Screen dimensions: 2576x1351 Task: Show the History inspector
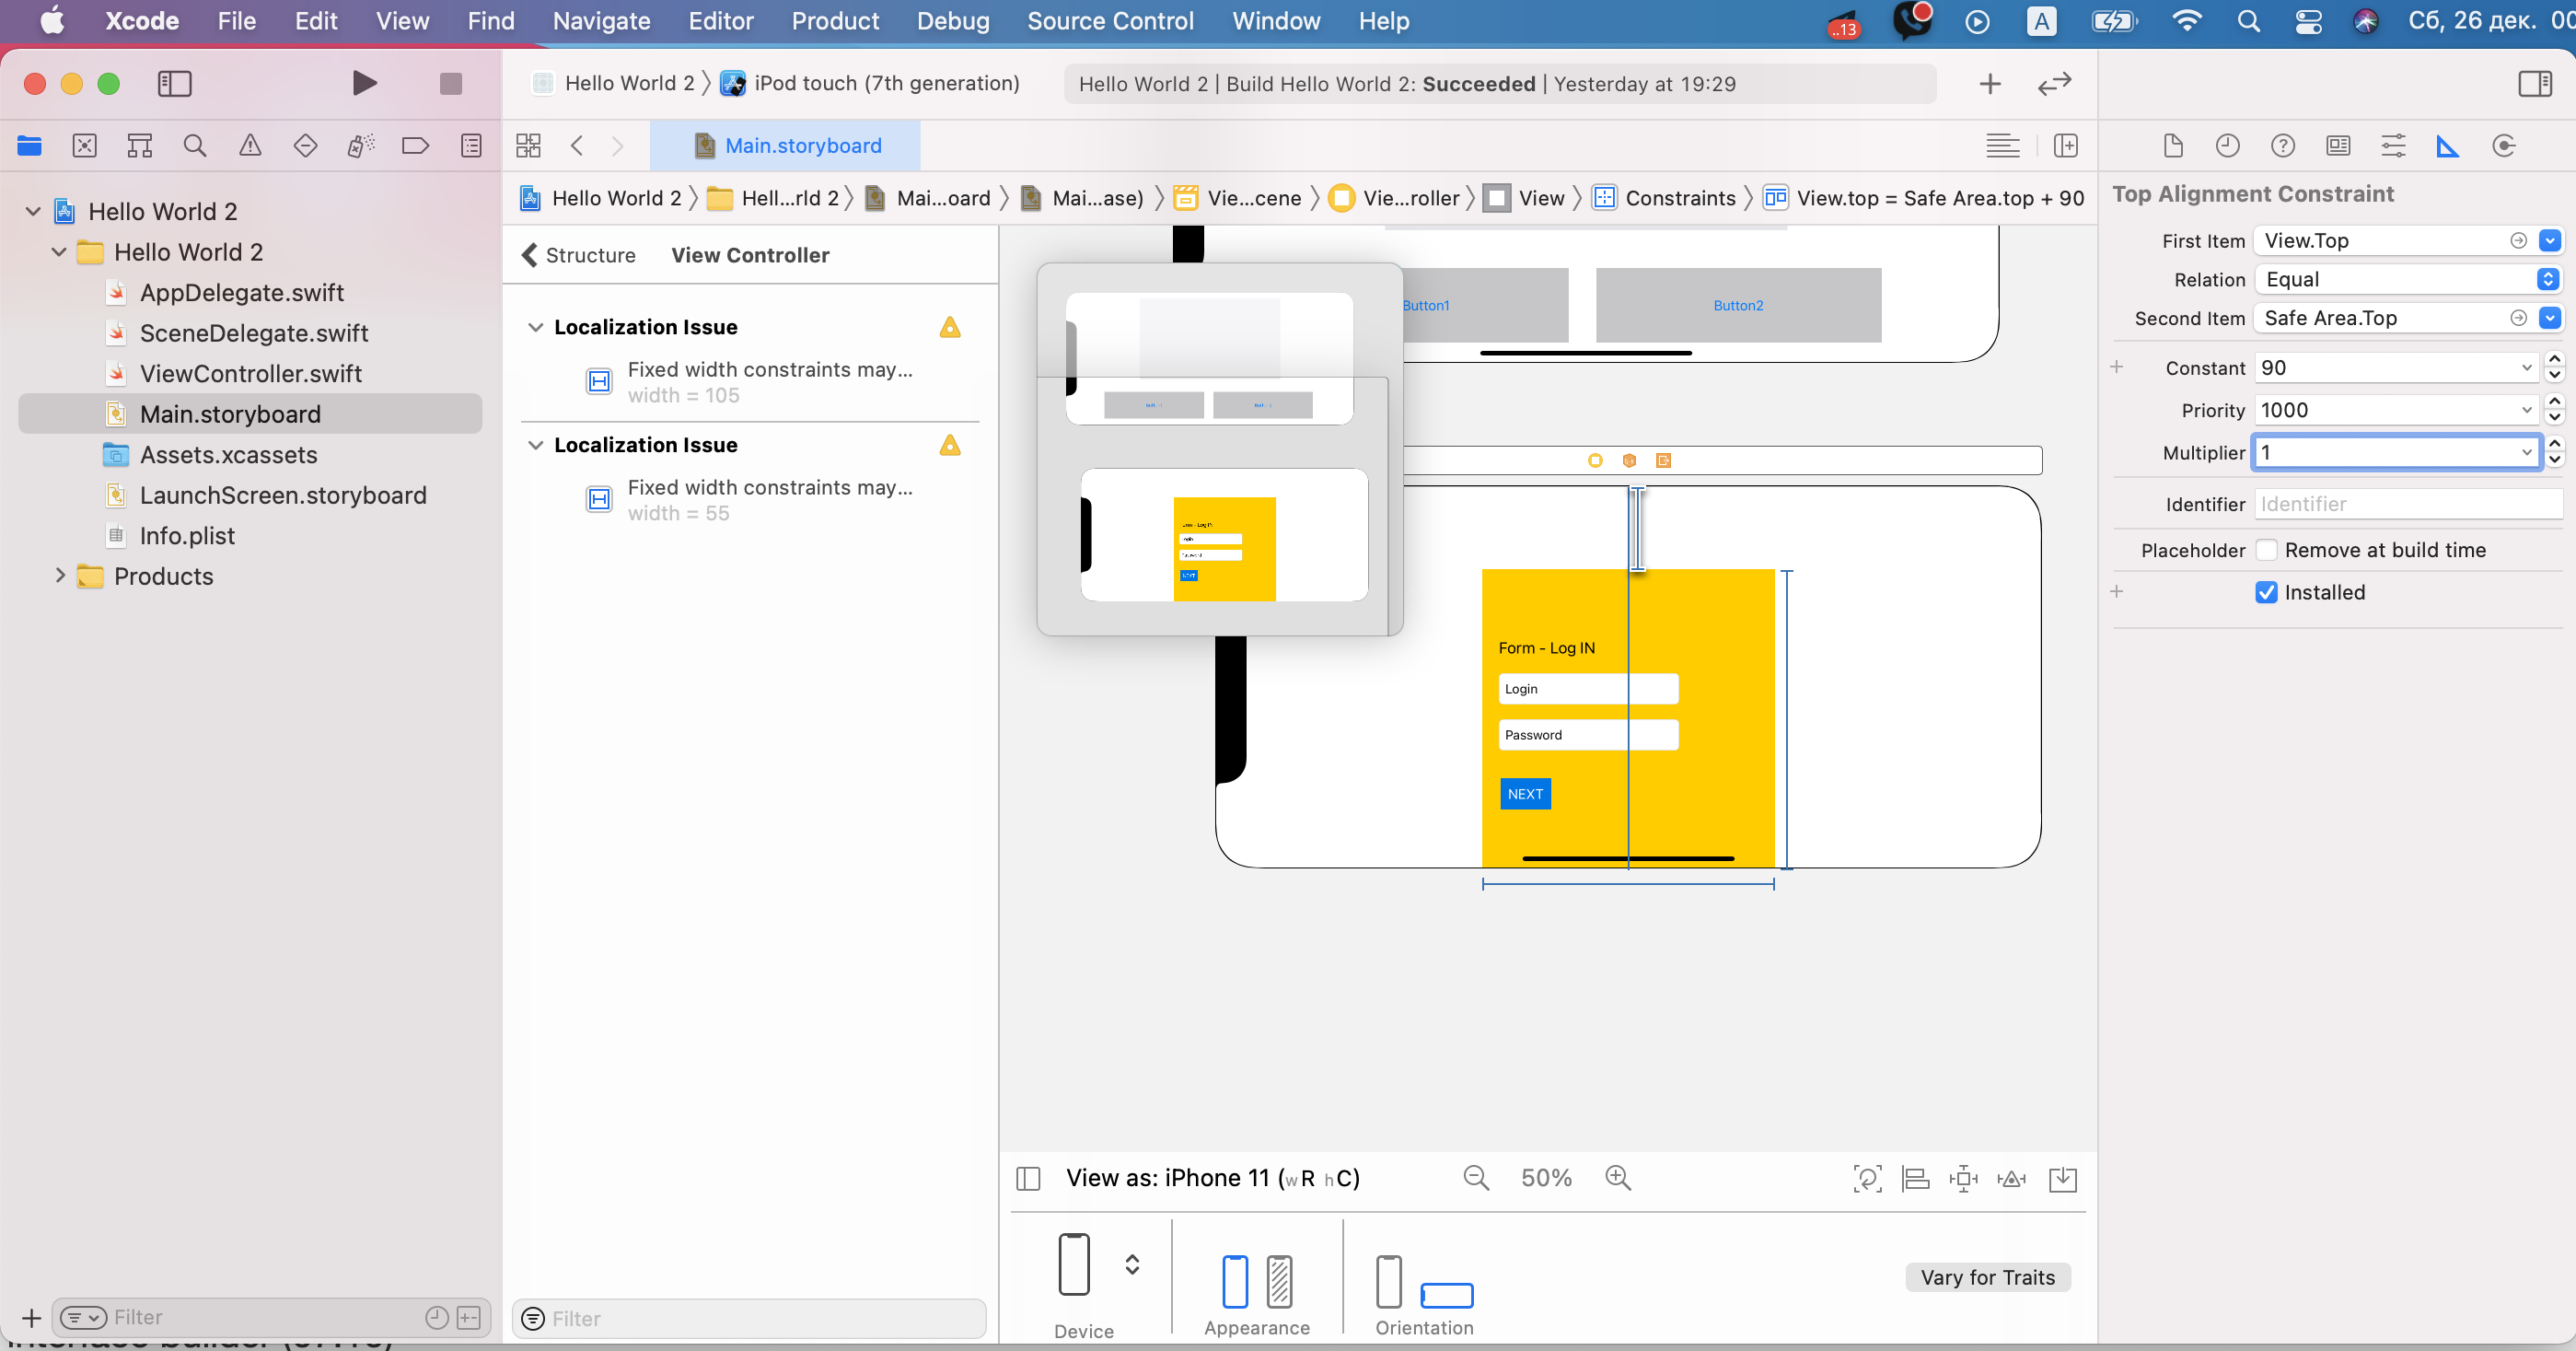2228,146
